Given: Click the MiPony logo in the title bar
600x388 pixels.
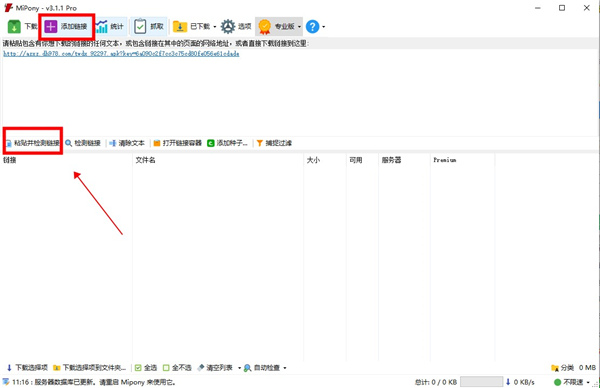Looking at the screenshot, I should (x=8, y=8).
